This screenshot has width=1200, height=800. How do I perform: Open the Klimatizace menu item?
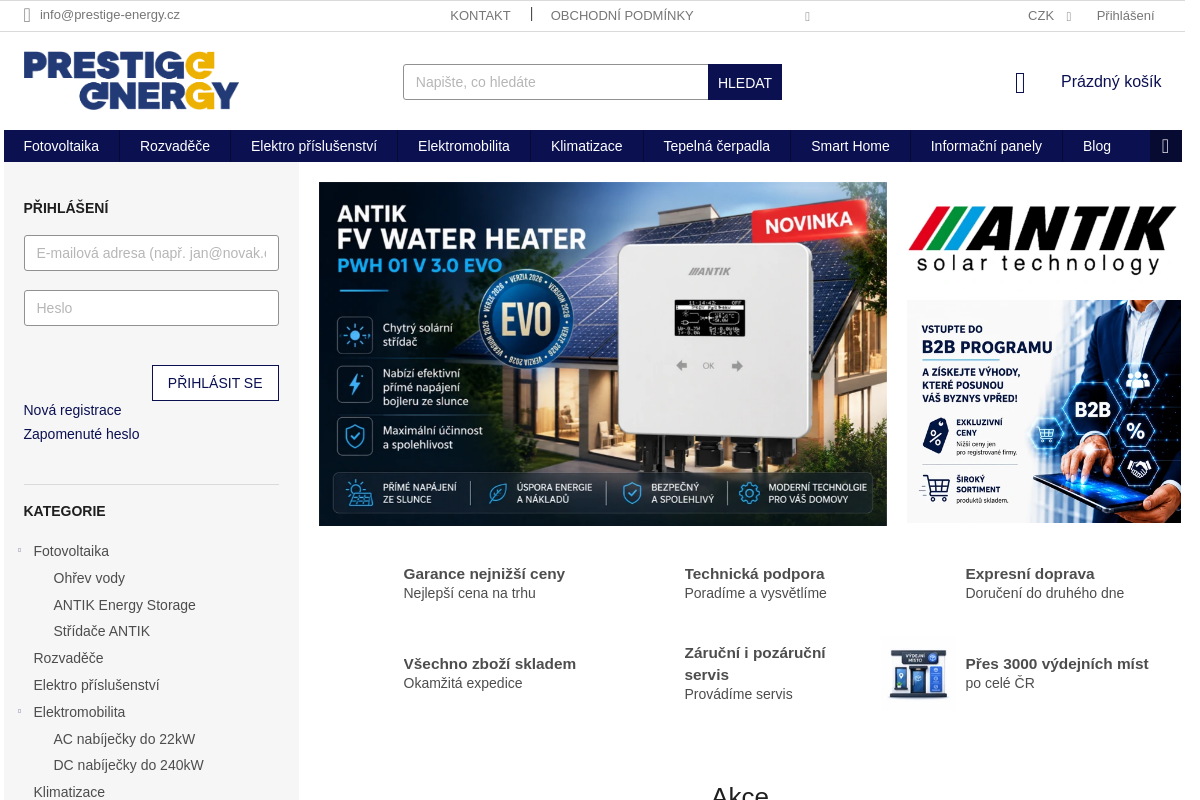click(x=586, y=146)
